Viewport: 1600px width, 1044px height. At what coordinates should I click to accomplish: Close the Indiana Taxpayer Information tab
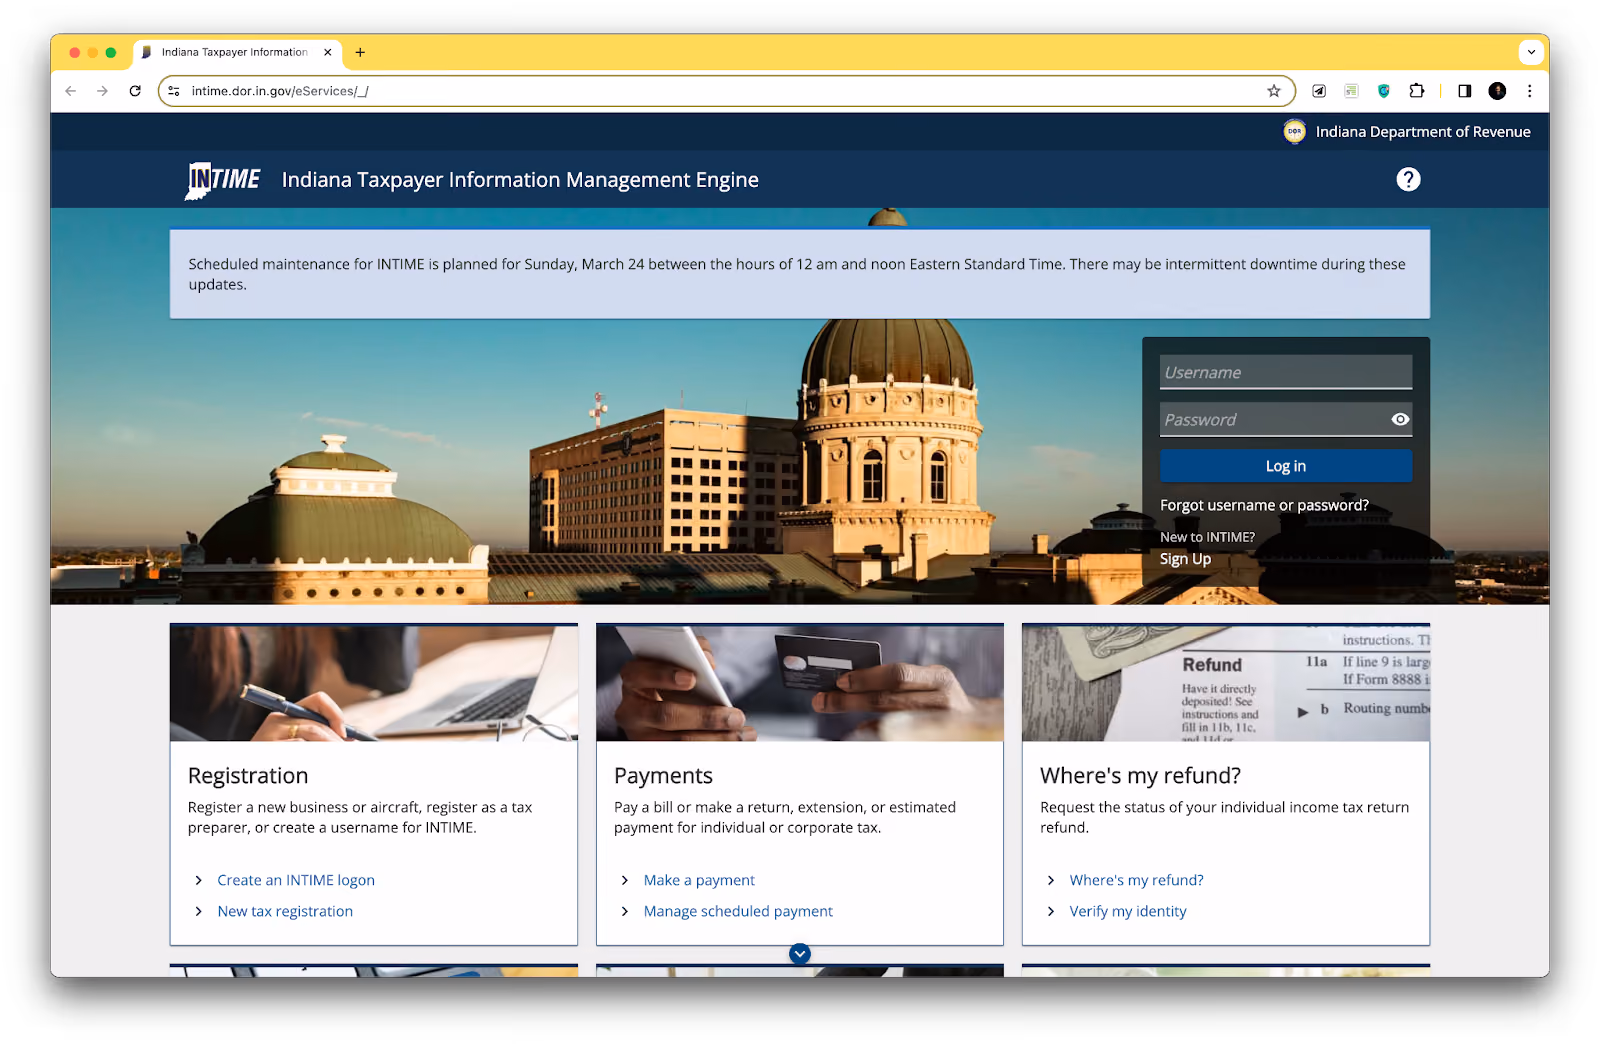click(x=327, y=52)
